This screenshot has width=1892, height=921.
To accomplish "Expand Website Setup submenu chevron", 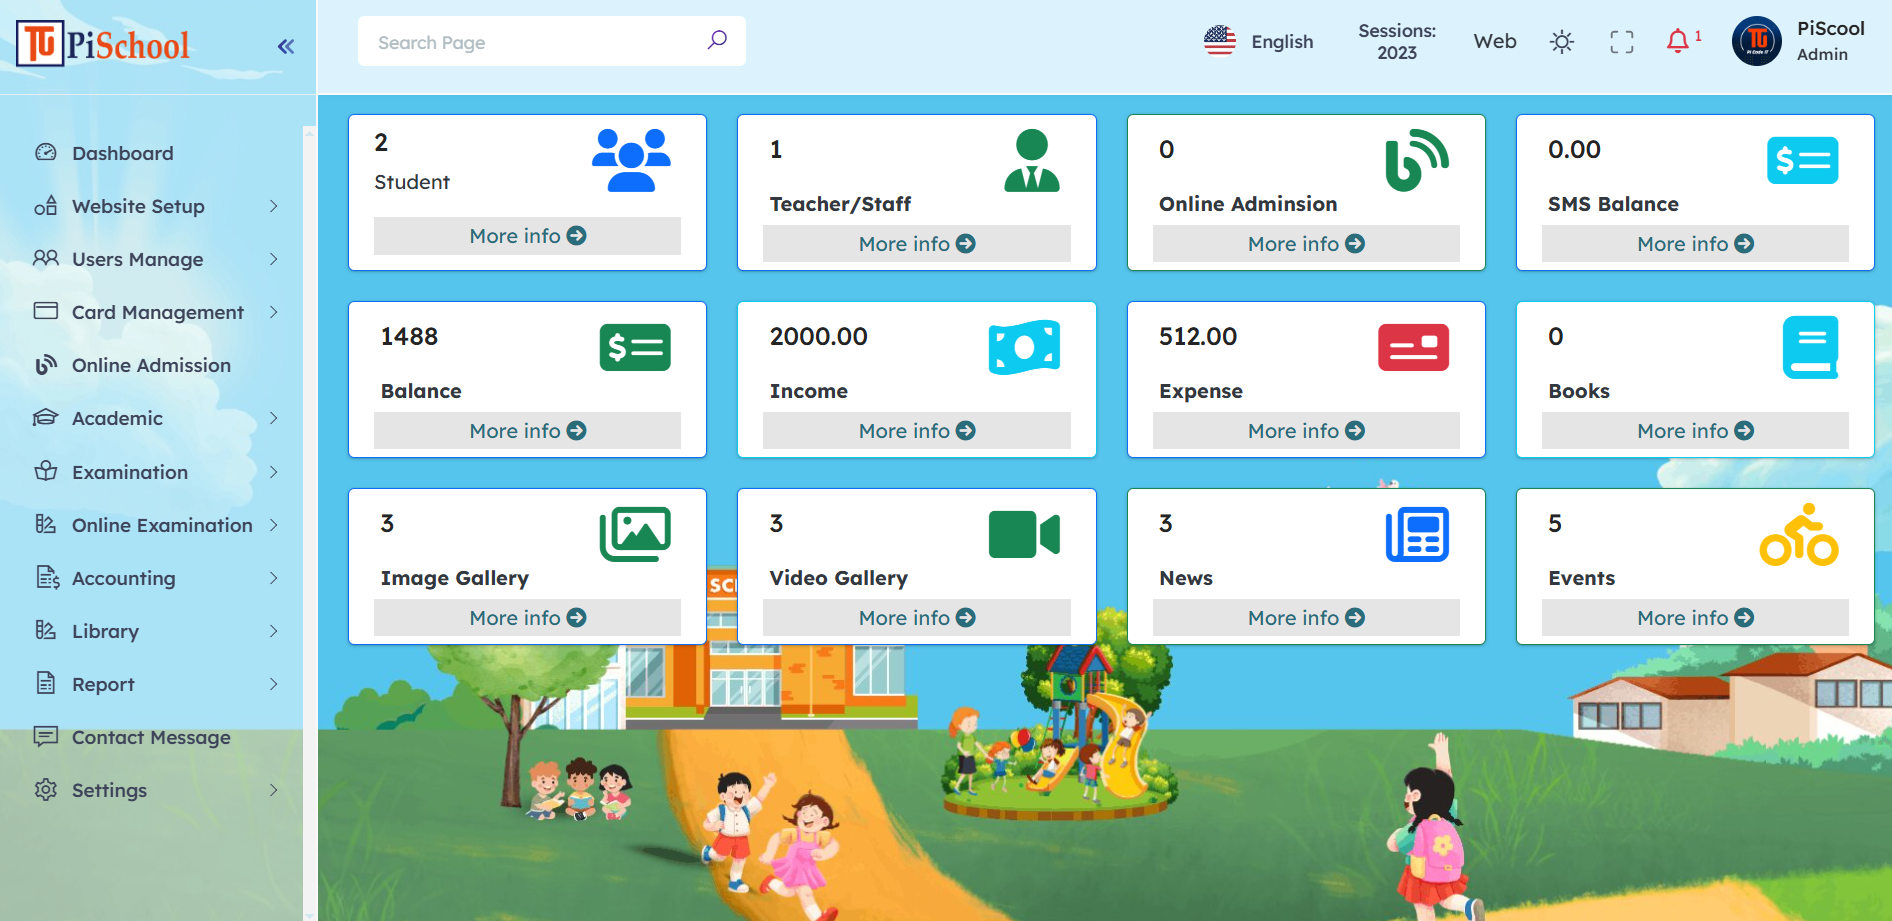I will click(x=273, y=206).
